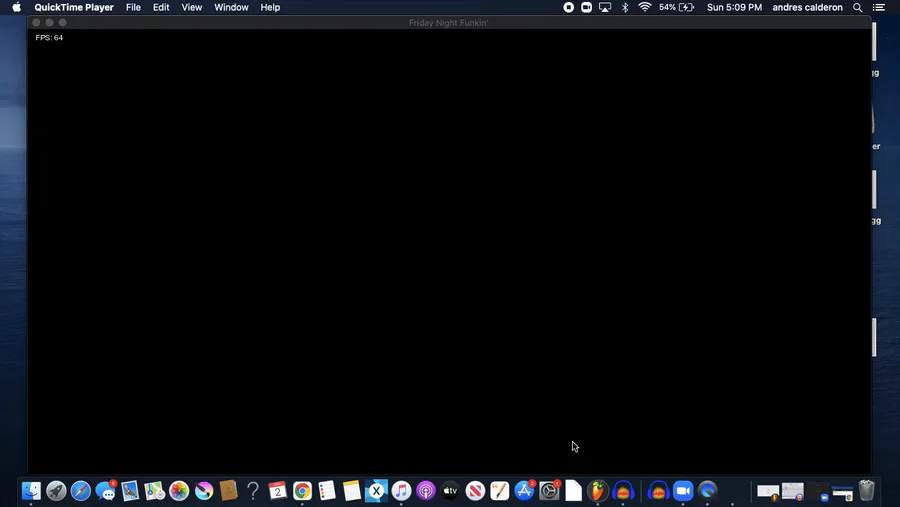Screen dimensions: 900x507
Task: Restore minimized Audacity window thumbnail
Action: pyautogui.click(x=793, y=492)
